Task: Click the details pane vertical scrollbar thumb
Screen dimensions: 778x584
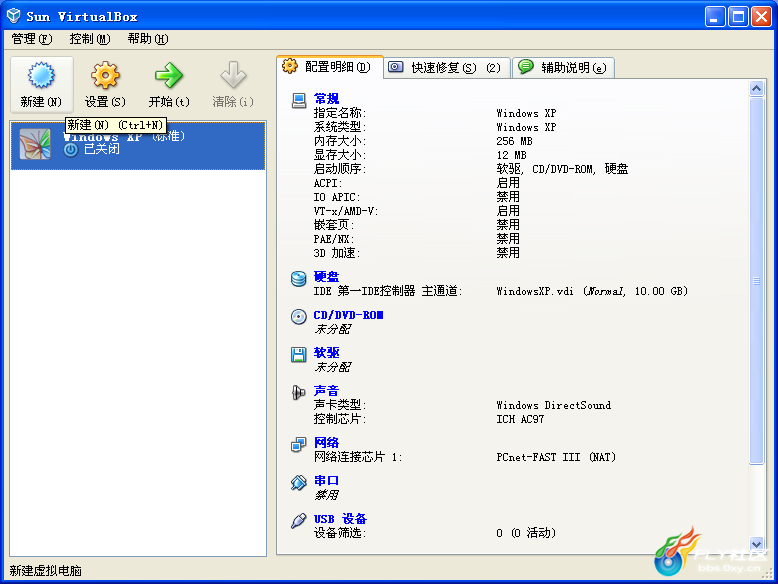Action: [x=756, y=281]
